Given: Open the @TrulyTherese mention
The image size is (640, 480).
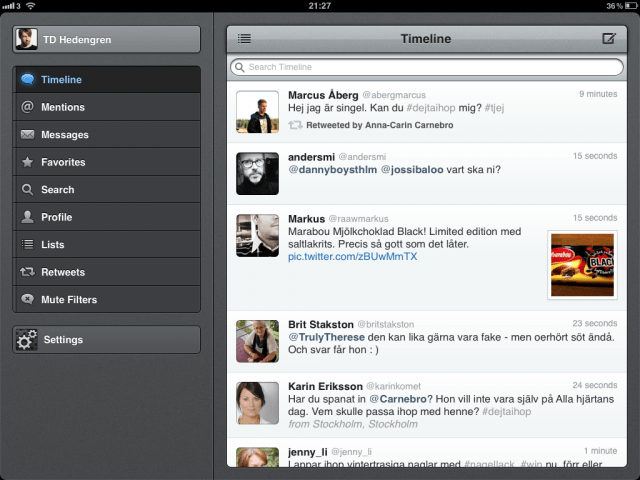Looking at the screenshot, I should [327, 337].
